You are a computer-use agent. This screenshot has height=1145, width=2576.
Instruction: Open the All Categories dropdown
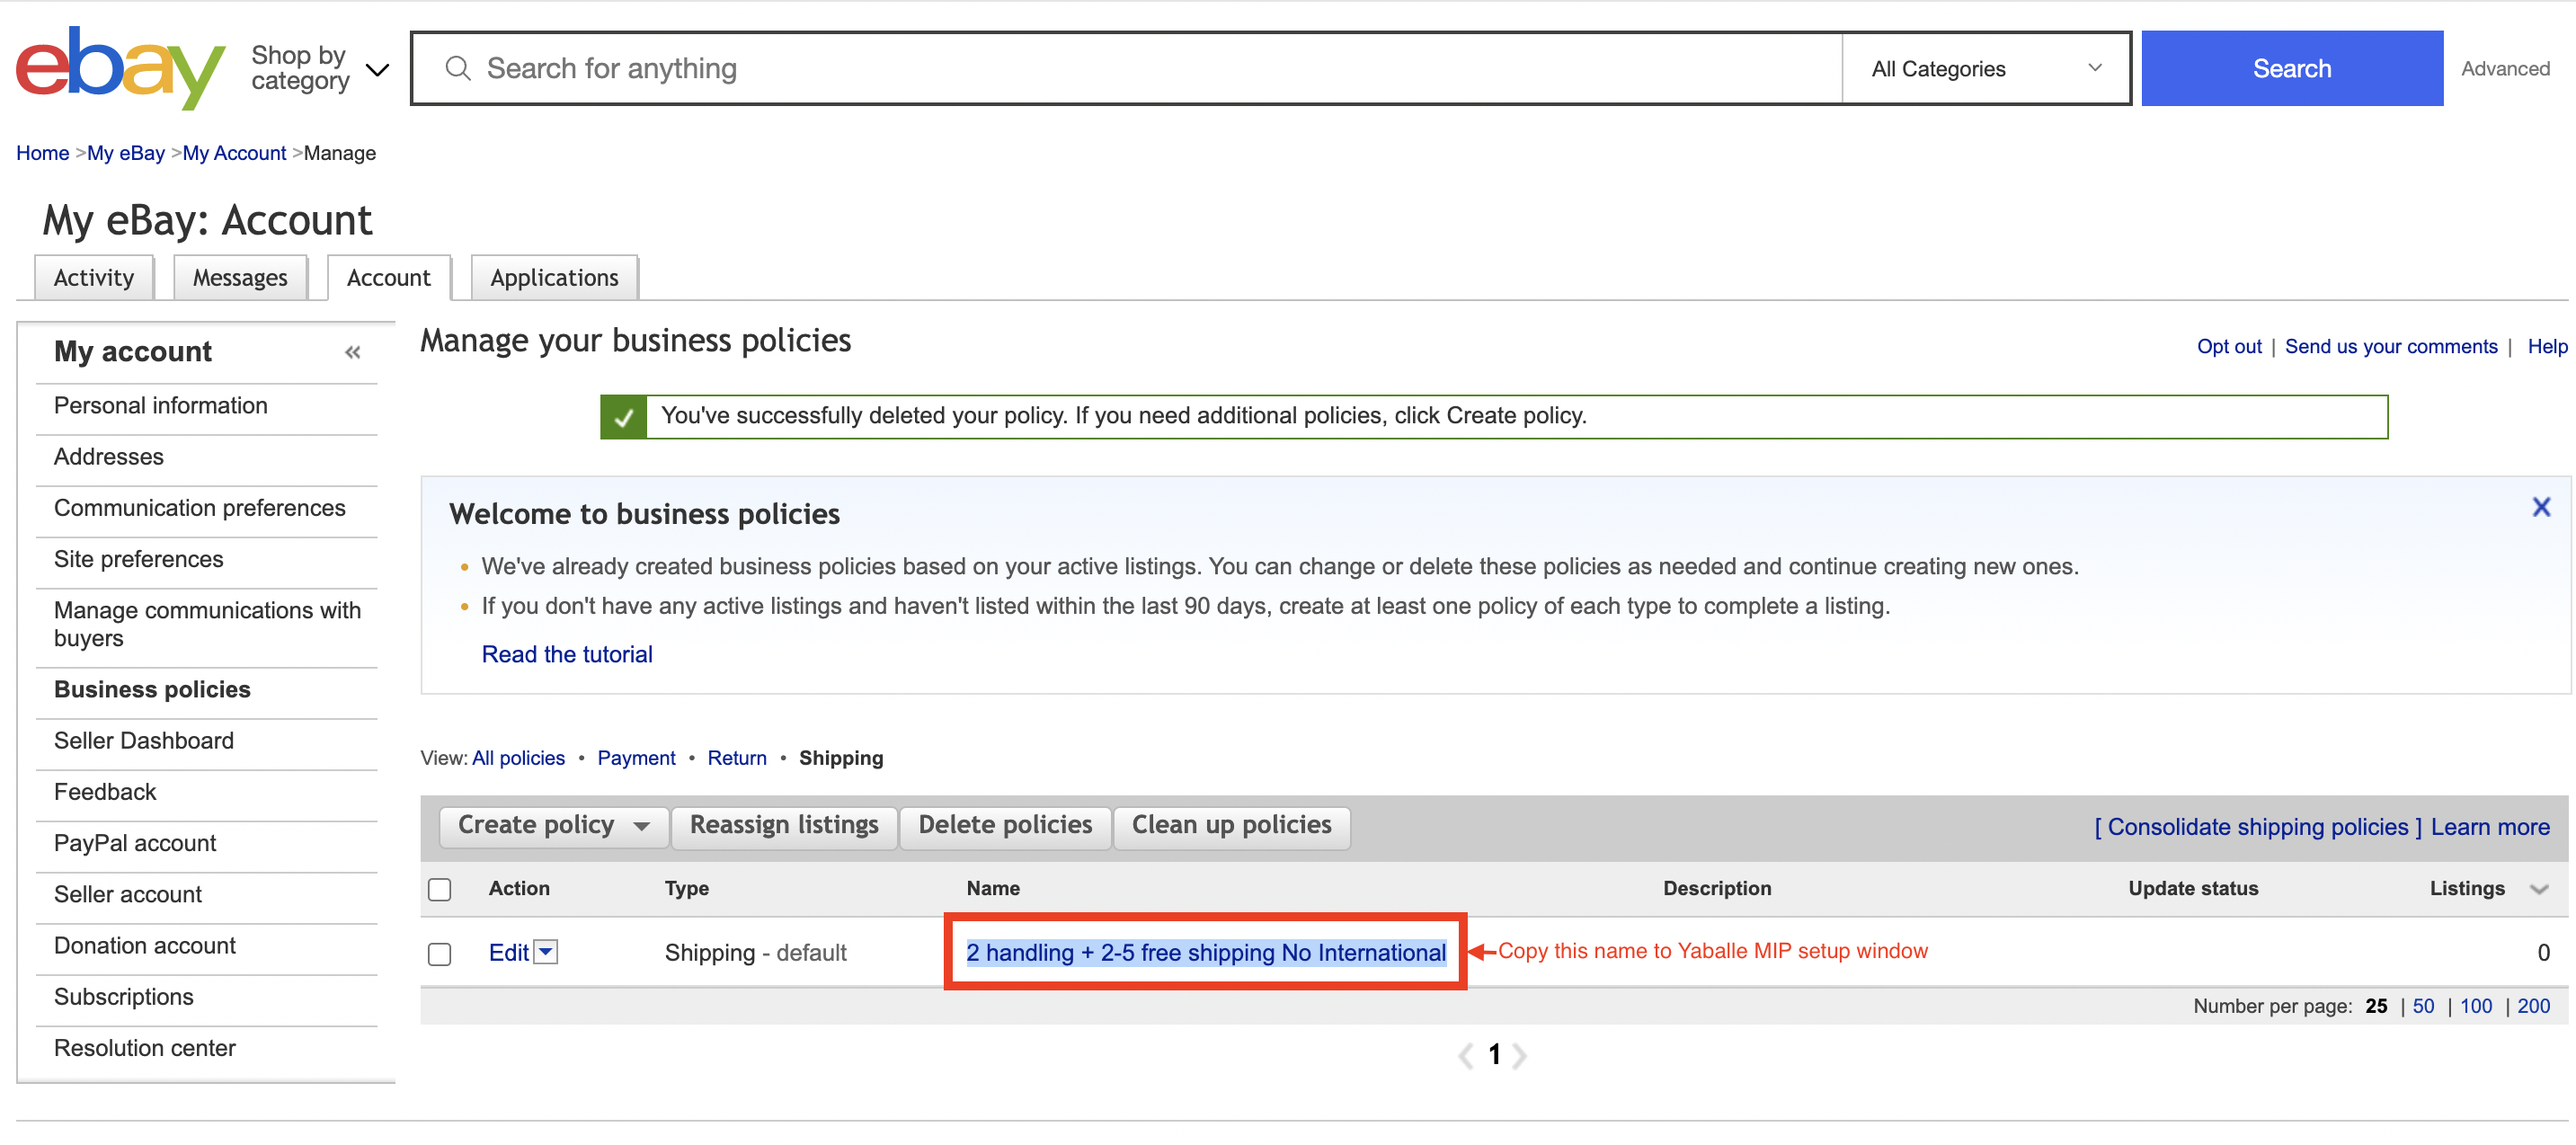[1986, 68]
